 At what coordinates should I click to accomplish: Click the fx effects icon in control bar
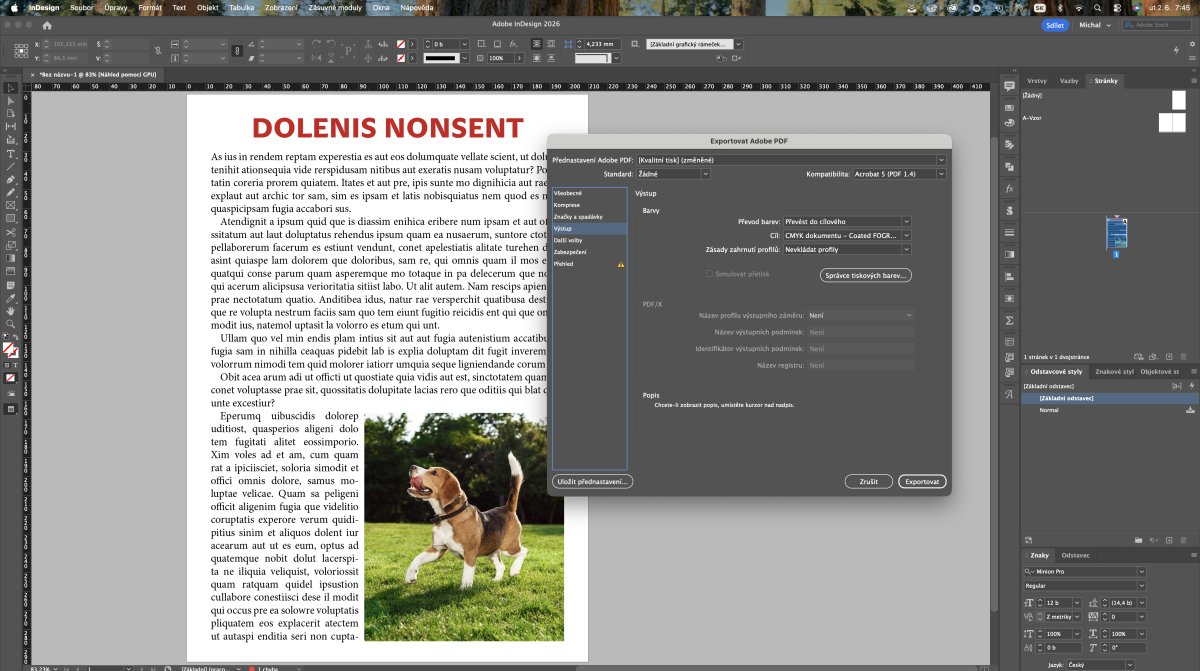pos(512,44)
